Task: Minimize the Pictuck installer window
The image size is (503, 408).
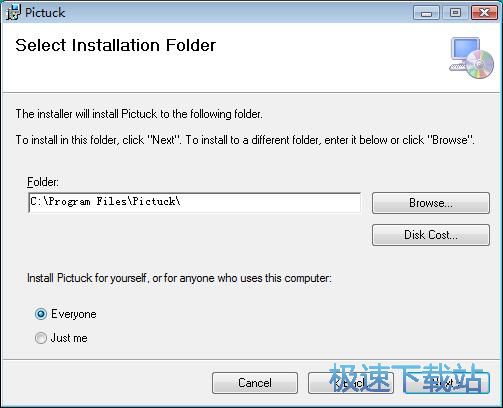Action: [426, 13]
